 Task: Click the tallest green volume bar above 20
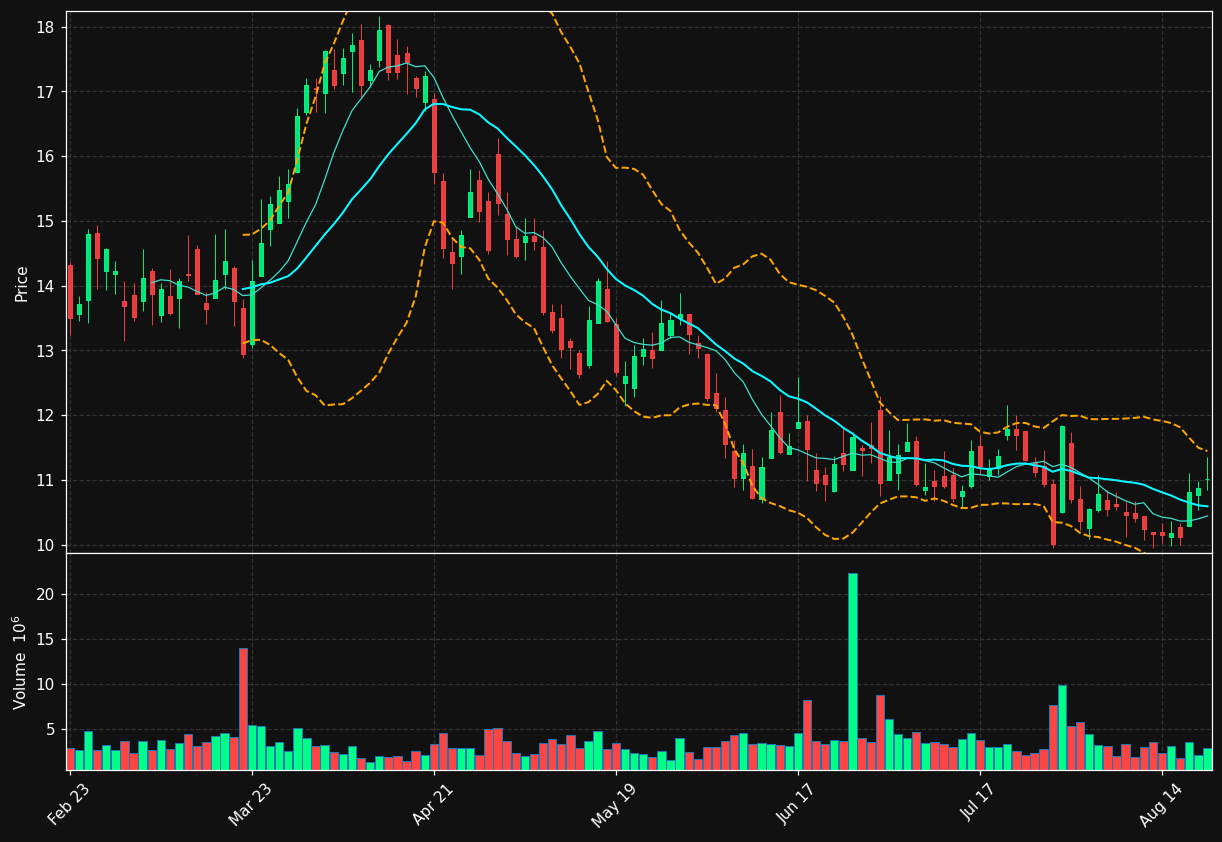coord(853,671)
